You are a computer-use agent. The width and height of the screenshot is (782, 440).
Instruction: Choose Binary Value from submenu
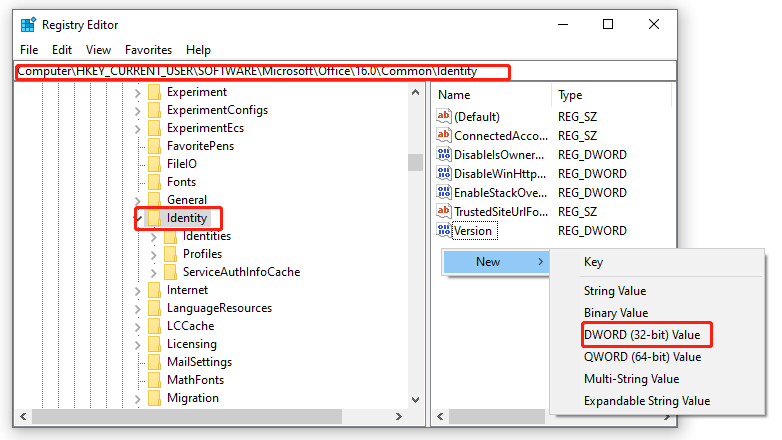click(616, 313)
